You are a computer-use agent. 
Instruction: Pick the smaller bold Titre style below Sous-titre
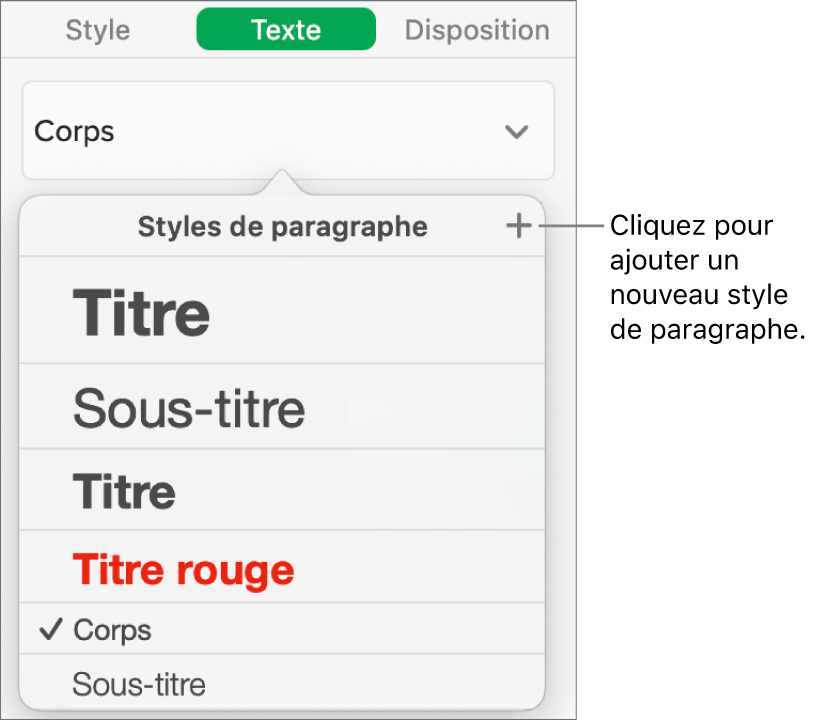[x=124, y=492]
